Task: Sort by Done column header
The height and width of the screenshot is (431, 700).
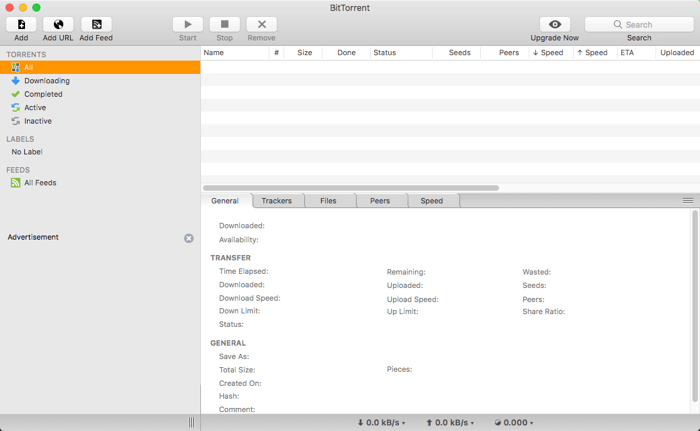Action: click(346, 53)
